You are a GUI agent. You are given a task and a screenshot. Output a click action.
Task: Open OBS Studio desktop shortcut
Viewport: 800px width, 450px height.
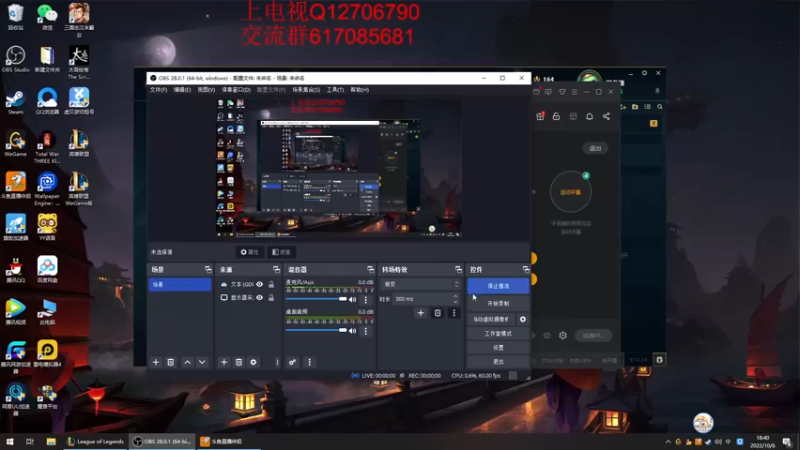tap(15, 60)
